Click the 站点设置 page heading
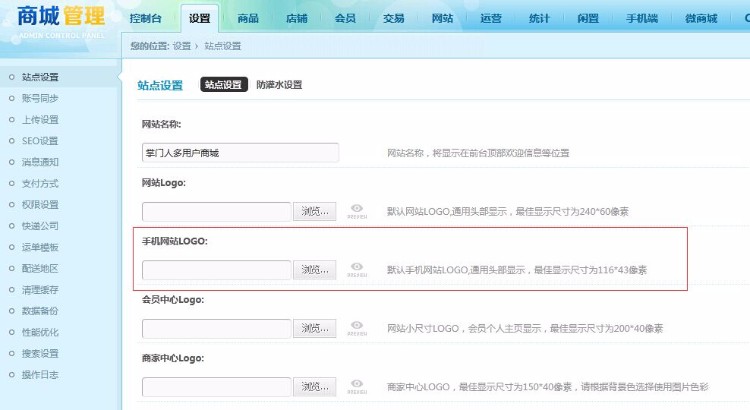This screenshot has height=410, width=750. 160,86
